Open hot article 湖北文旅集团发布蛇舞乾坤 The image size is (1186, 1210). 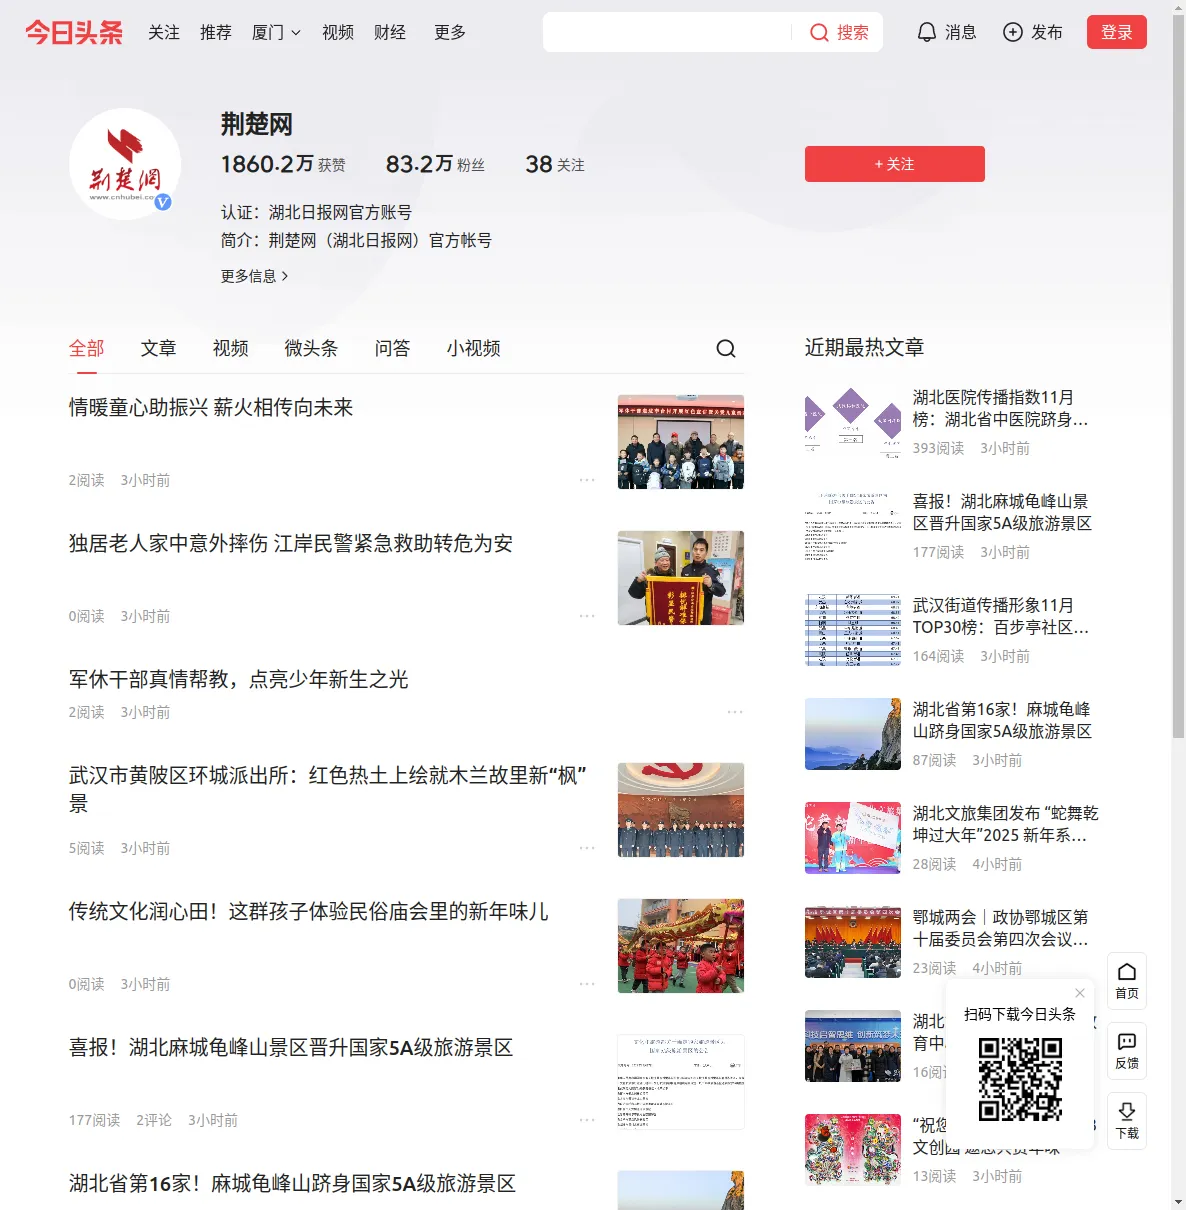click(x=1006, y=824)
